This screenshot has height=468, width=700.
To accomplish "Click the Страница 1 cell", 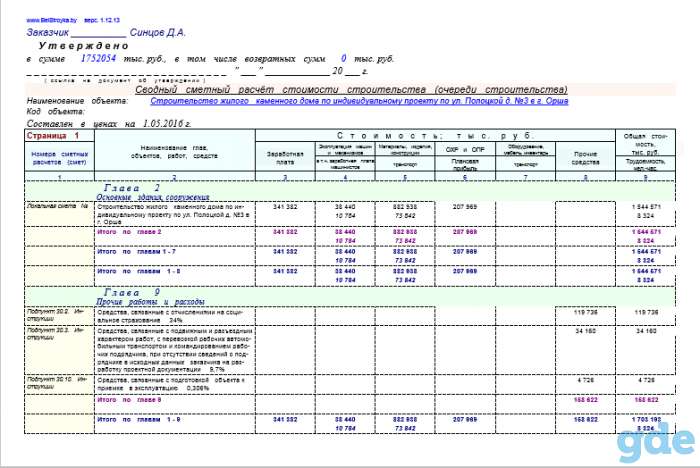I will click(x=59, y=136).
